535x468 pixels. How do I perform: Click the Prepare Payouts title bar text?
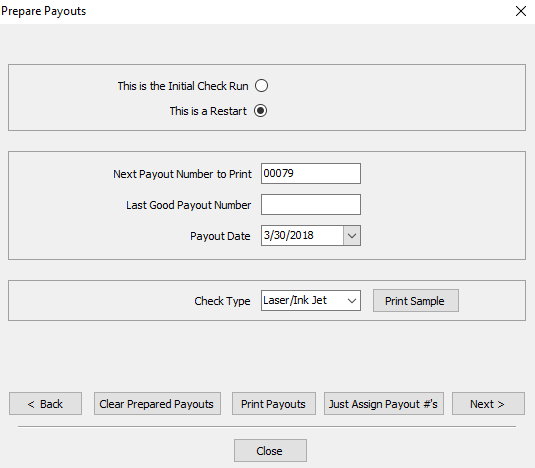point(44,11)
